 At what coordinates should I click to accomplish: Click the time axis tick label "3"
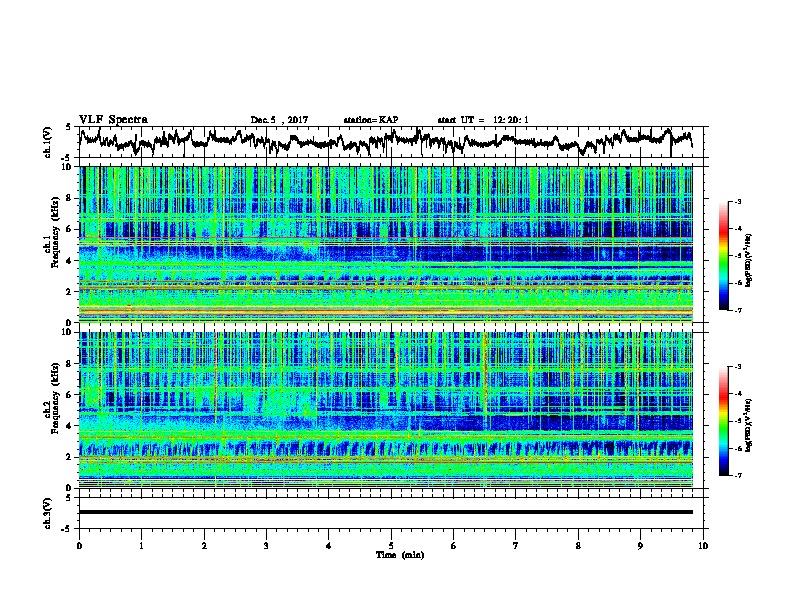tap(266, 546)
